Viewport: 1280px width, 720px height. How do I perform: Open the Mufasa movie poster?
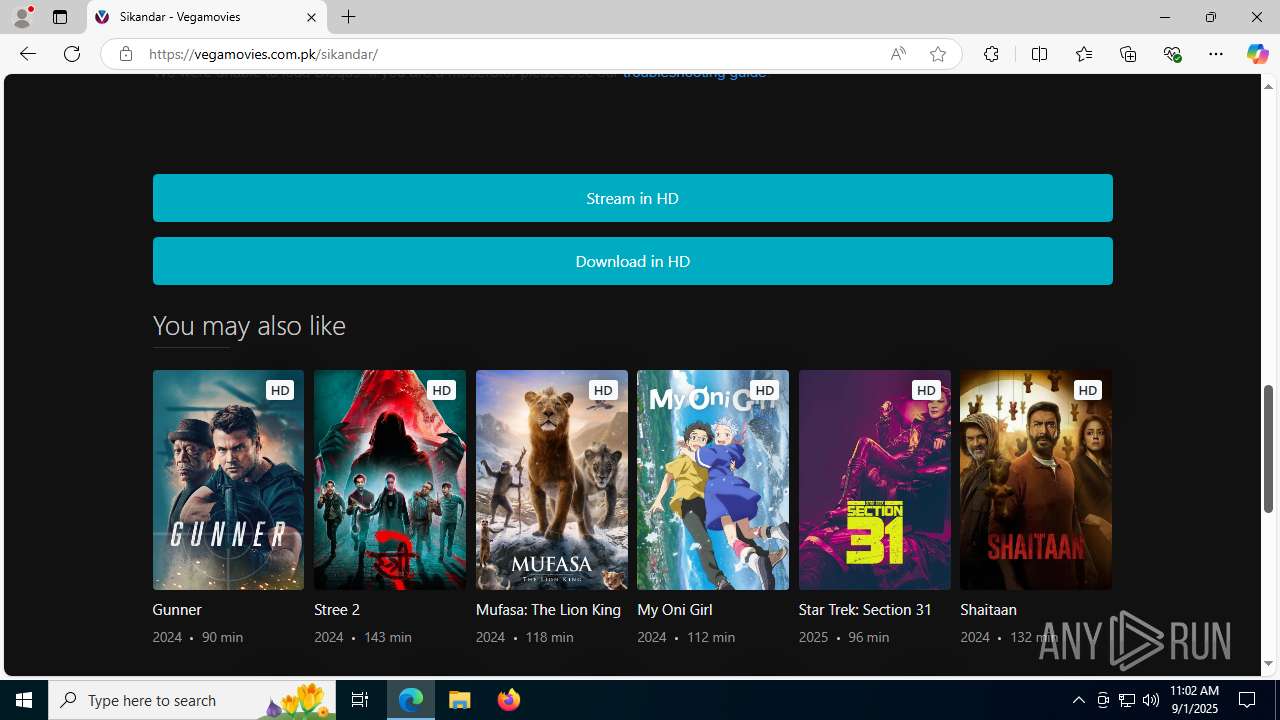coord(552,480)
